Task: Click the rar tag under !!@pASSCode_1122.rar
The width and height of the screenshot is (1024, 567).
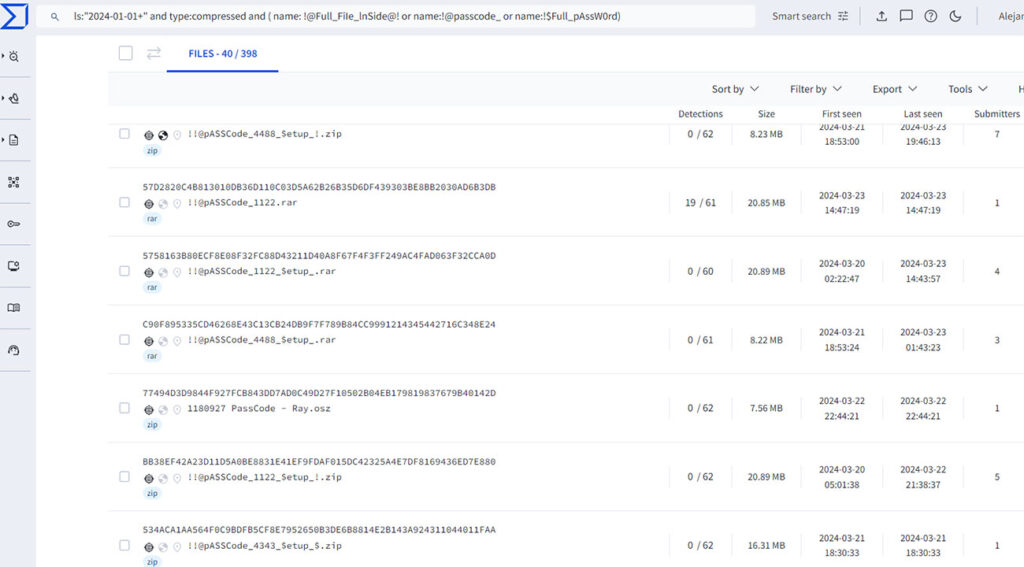Action: pyautogui.click(x=152, y=219)
